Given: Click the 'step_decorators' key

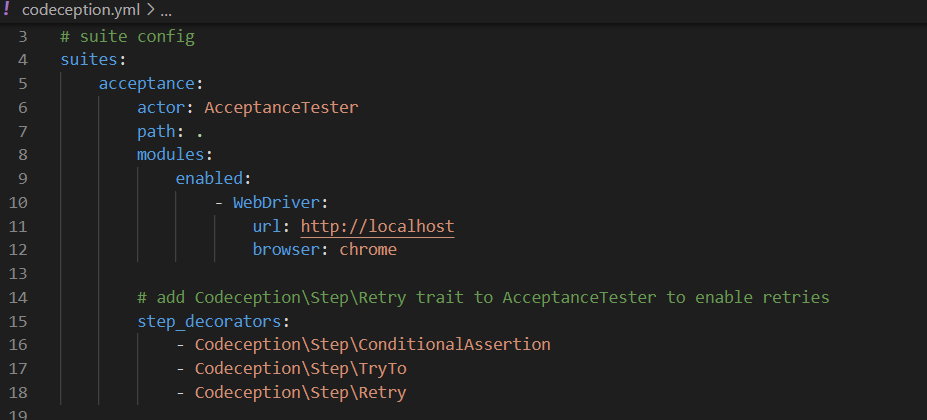Looking at the screenshot, I should coord(209,321).
